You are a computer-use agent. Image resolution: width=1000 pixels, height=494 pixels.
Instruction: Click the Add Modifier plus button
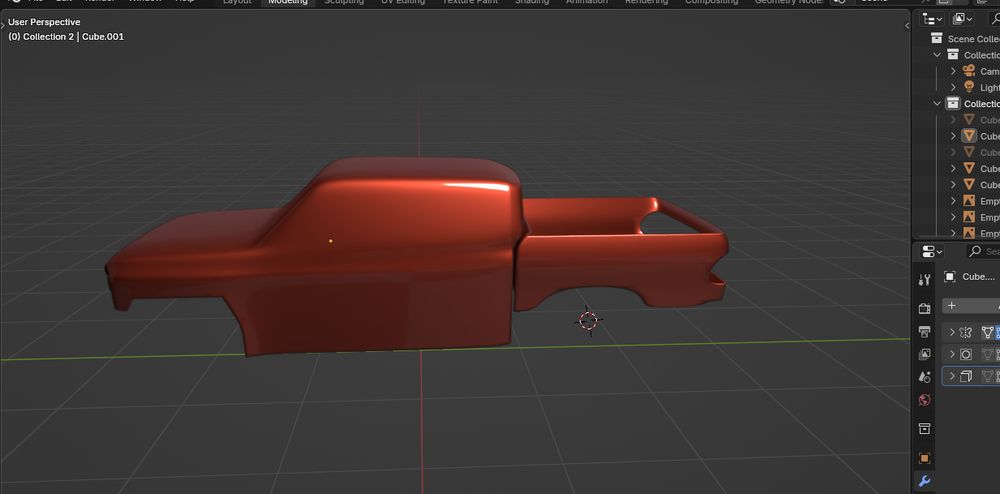pyautogui.click(x=952, y=305)
